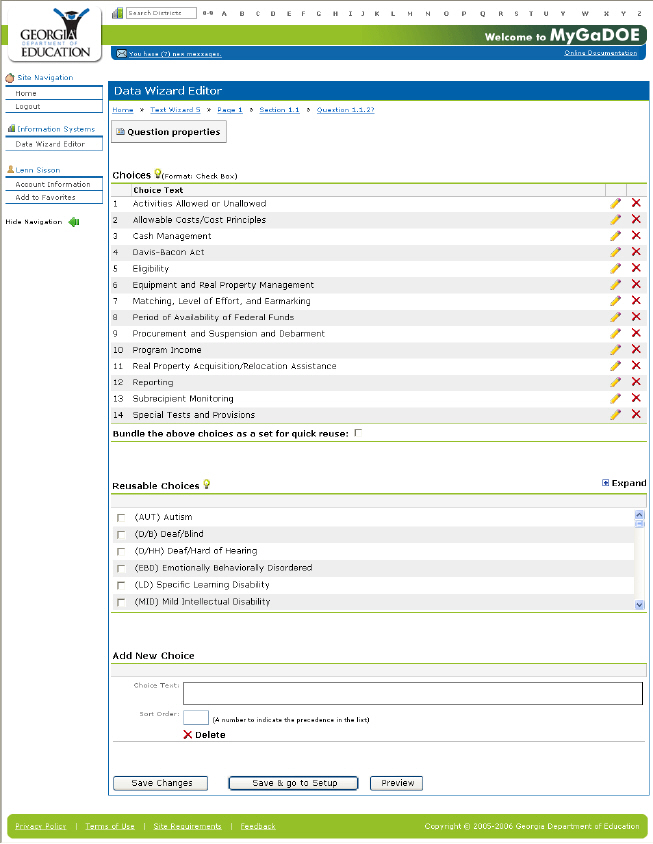Edit the Activities Allowed or Unallowed choice

click(615, 203)
